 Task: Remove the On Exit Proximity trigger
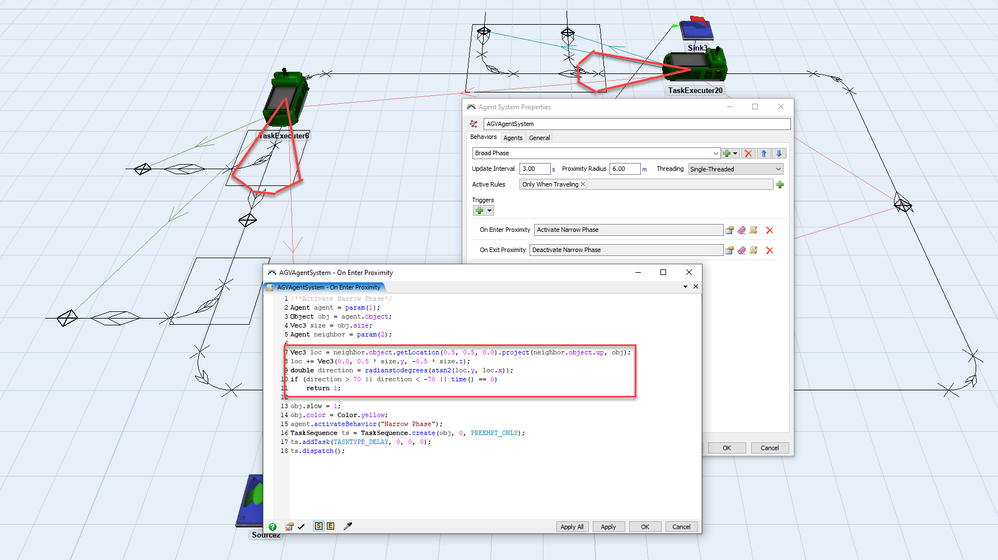[770, 250]
